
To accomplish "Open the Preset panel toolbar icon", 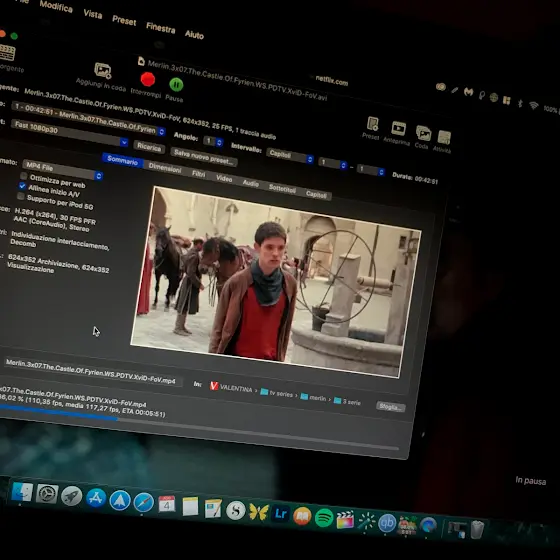I will coord(372,124).
